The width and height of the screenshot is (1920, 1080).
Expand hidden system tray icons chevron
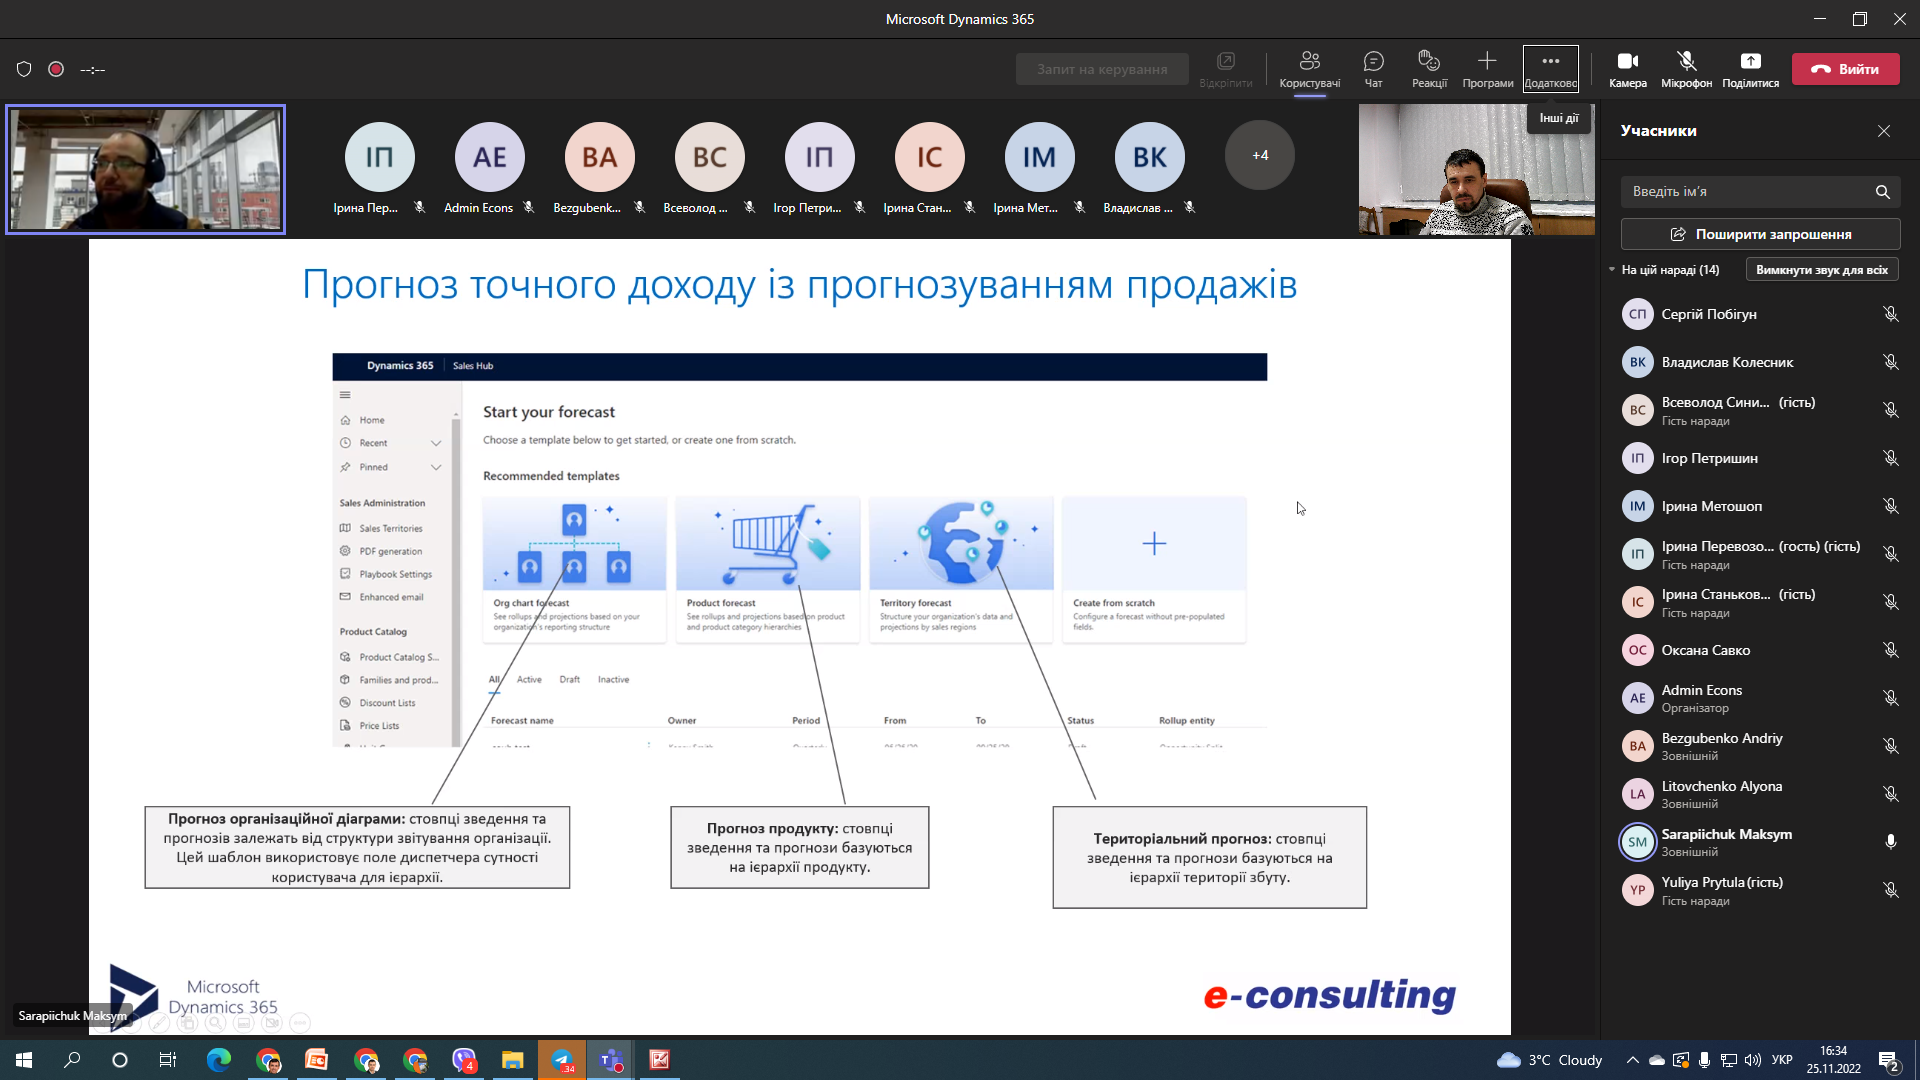[1632, 1060]
